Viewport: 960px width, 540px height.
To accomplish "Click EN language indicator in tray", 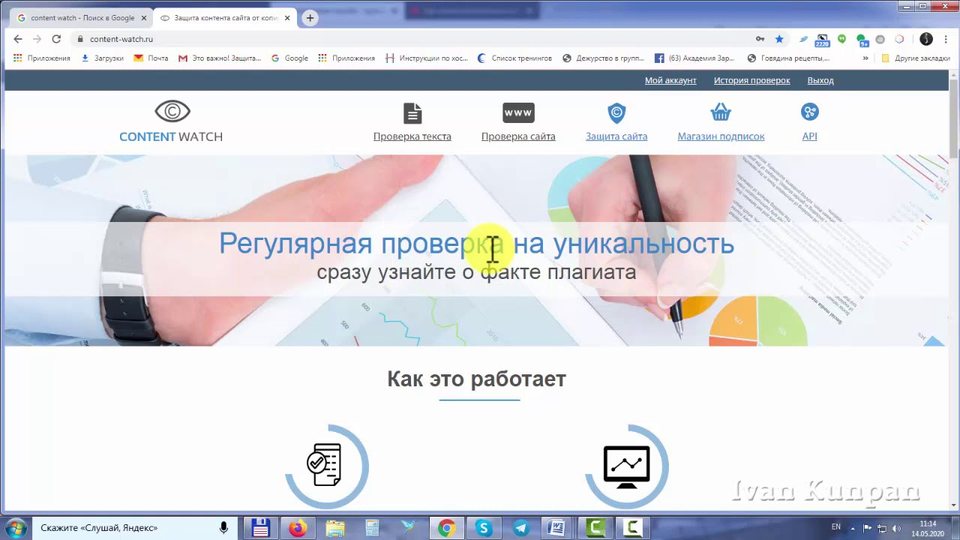I will 836,527.
